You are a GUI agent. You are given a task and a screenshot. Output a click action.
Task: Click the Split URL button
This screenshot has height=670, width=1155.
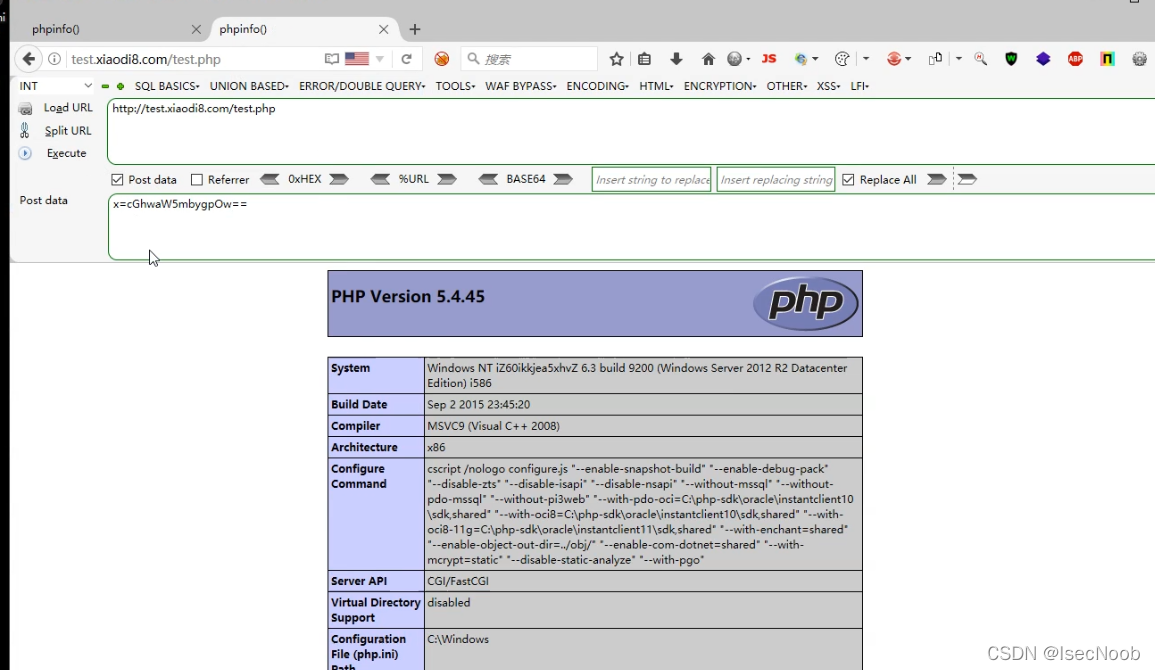(x=57, y=131)
